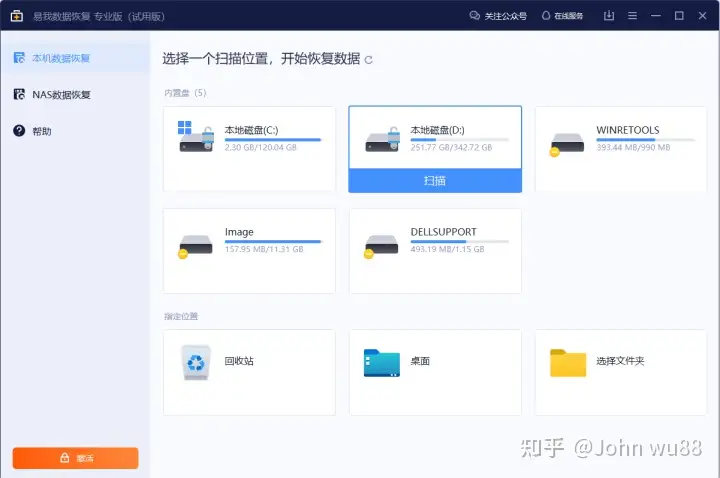Click the 桌面 desktop folder icon
This screenshot has height=478, width=720.
(x=382, y=363)
